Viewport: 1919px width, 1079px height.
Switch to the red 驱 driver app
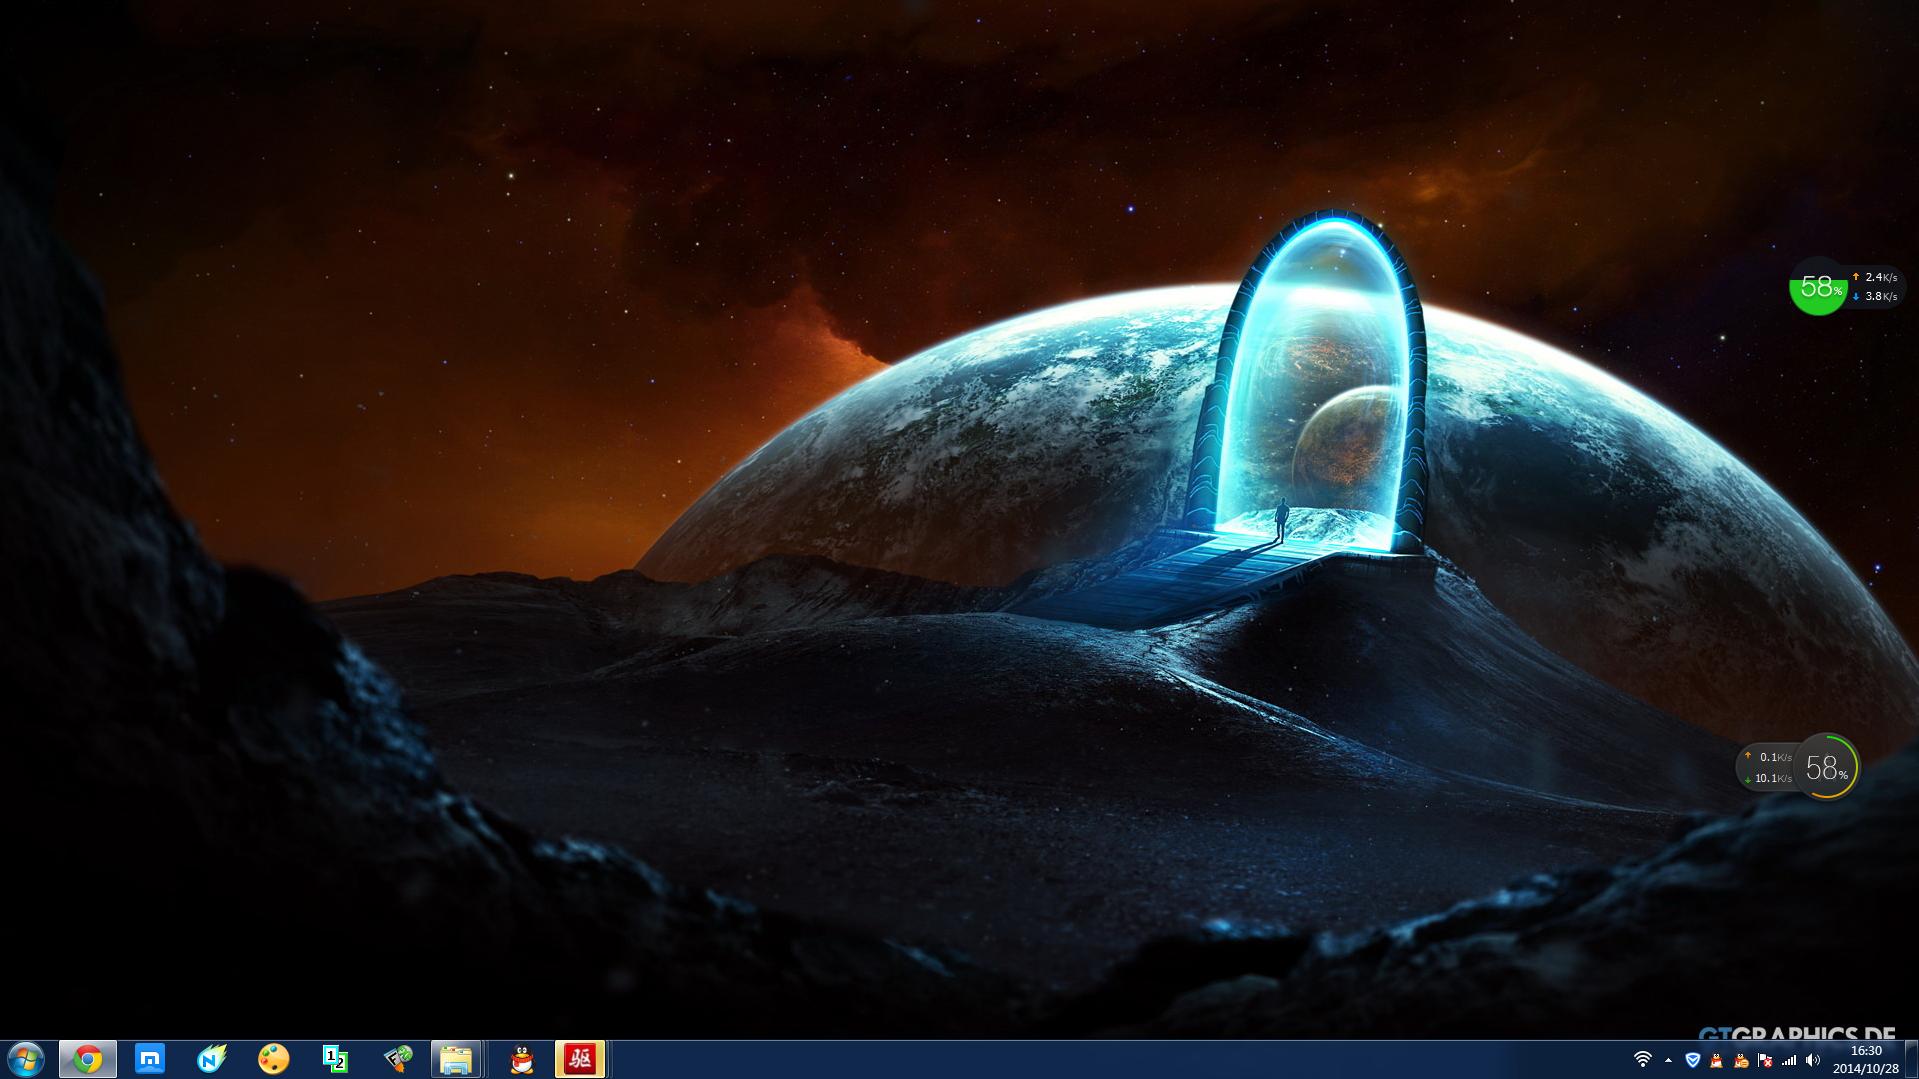[580, 1059]
